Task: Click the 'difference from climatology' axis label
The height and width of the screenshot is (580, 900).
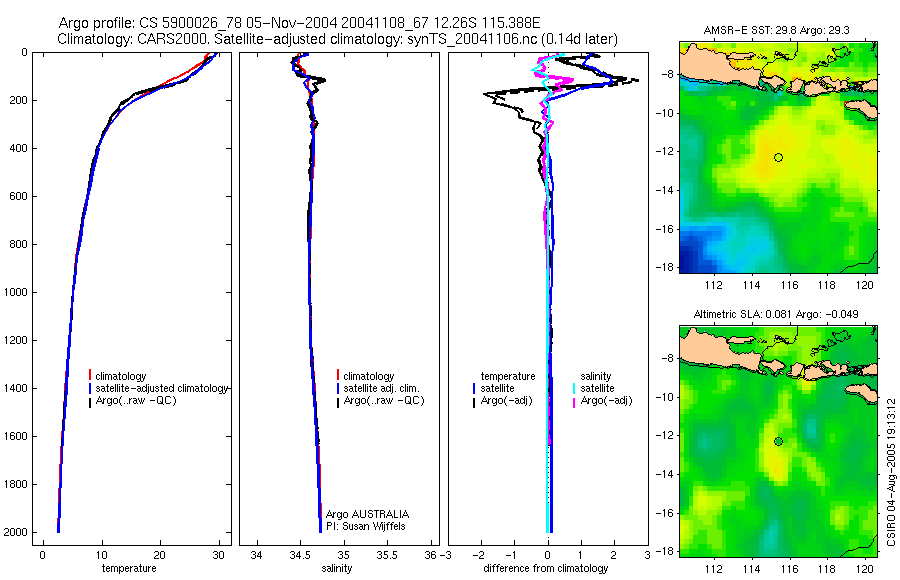Action: (546, 569)
